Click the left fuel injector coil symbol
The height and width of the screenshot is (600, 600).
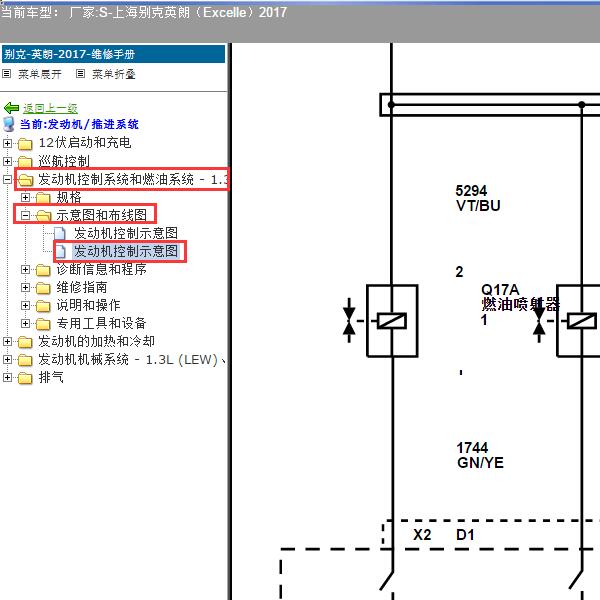point(392,321)
